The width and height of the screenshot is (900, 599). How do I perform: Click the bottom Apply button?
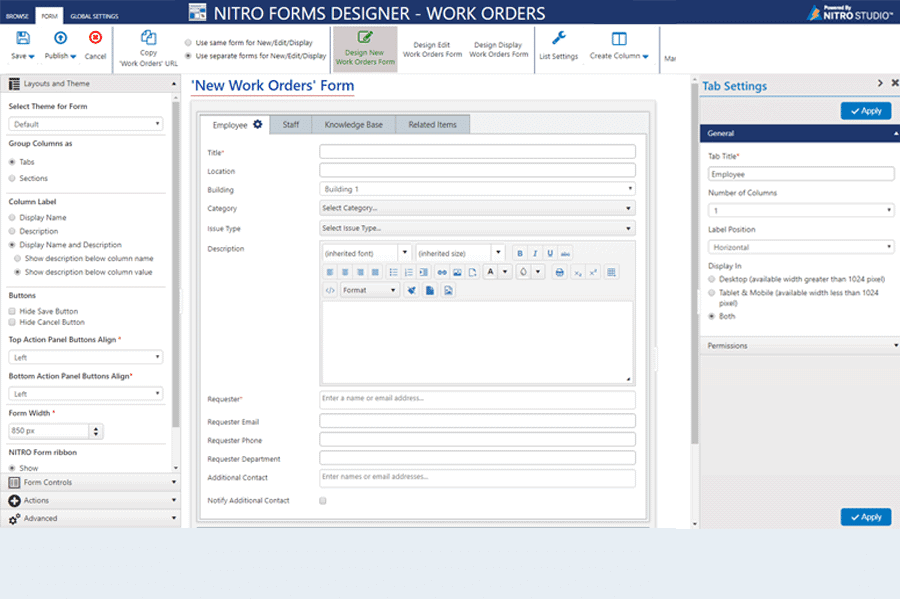point(866,517)
